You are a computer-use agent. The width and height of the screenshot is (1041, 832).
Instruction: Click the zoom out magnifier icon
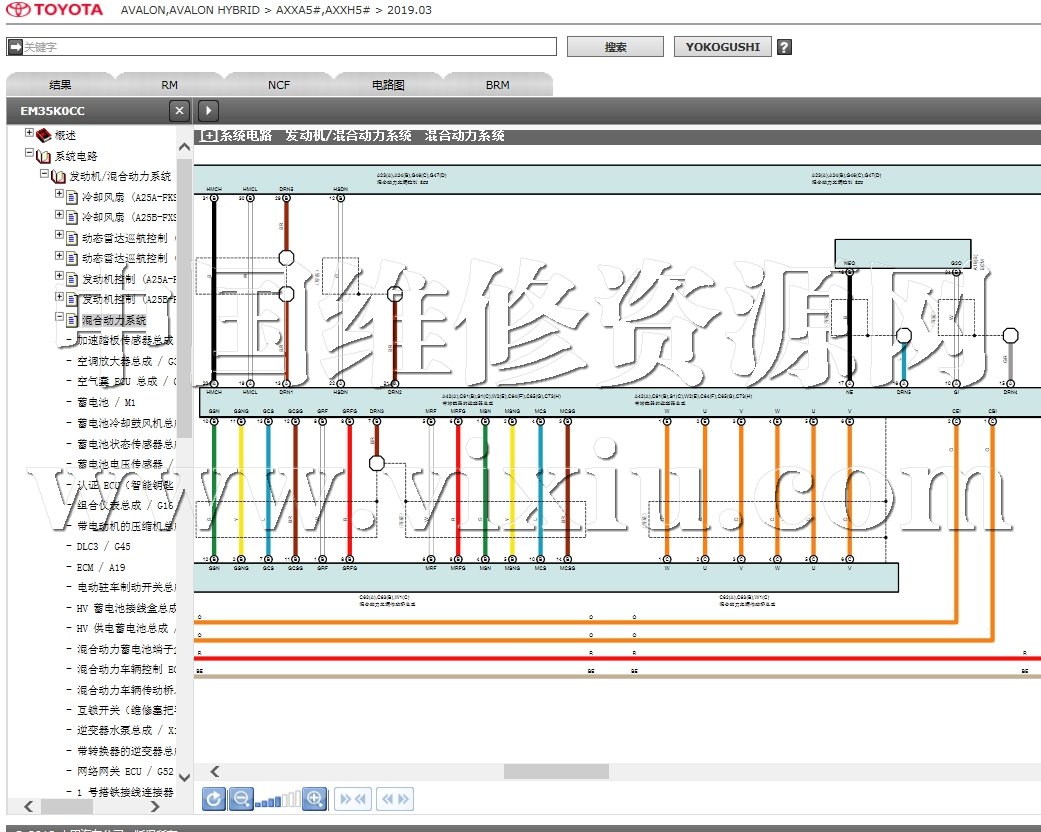click(x=241, y=798)
